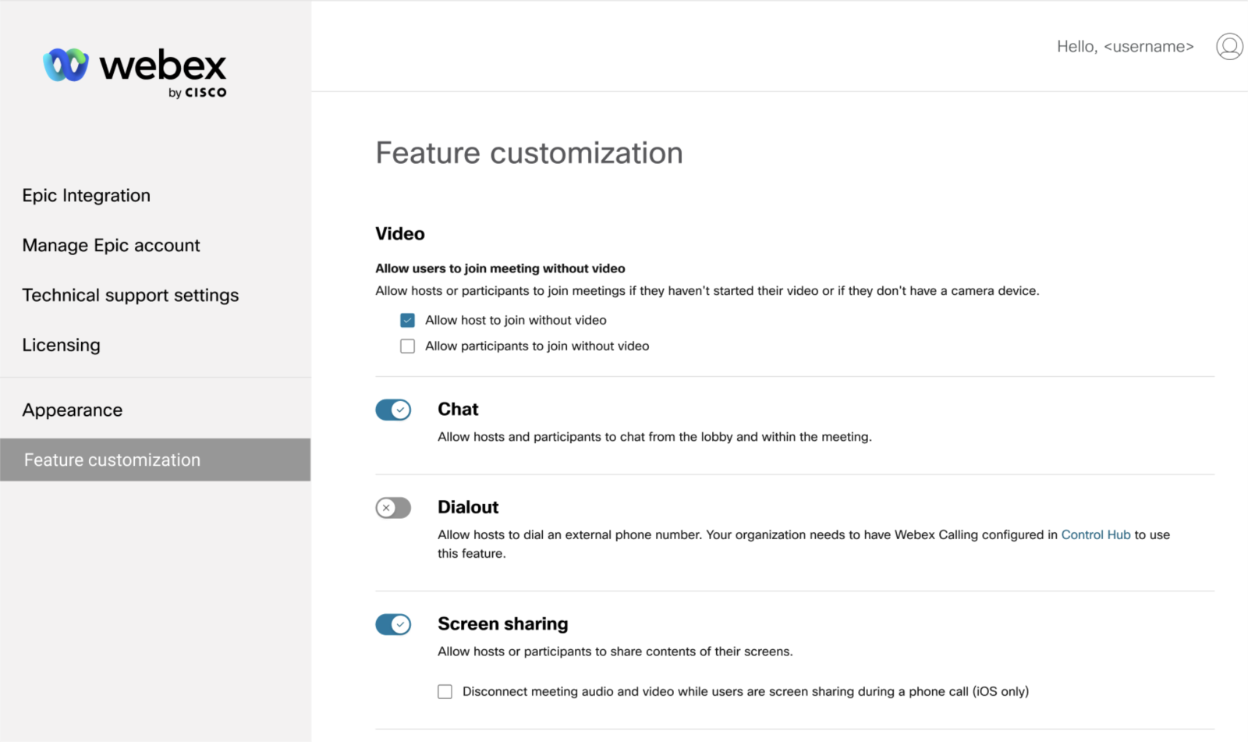The width and height of the screenshot is (1248, 742).
Task: Follow the Control Hub link
Action: click(1095, 535)
